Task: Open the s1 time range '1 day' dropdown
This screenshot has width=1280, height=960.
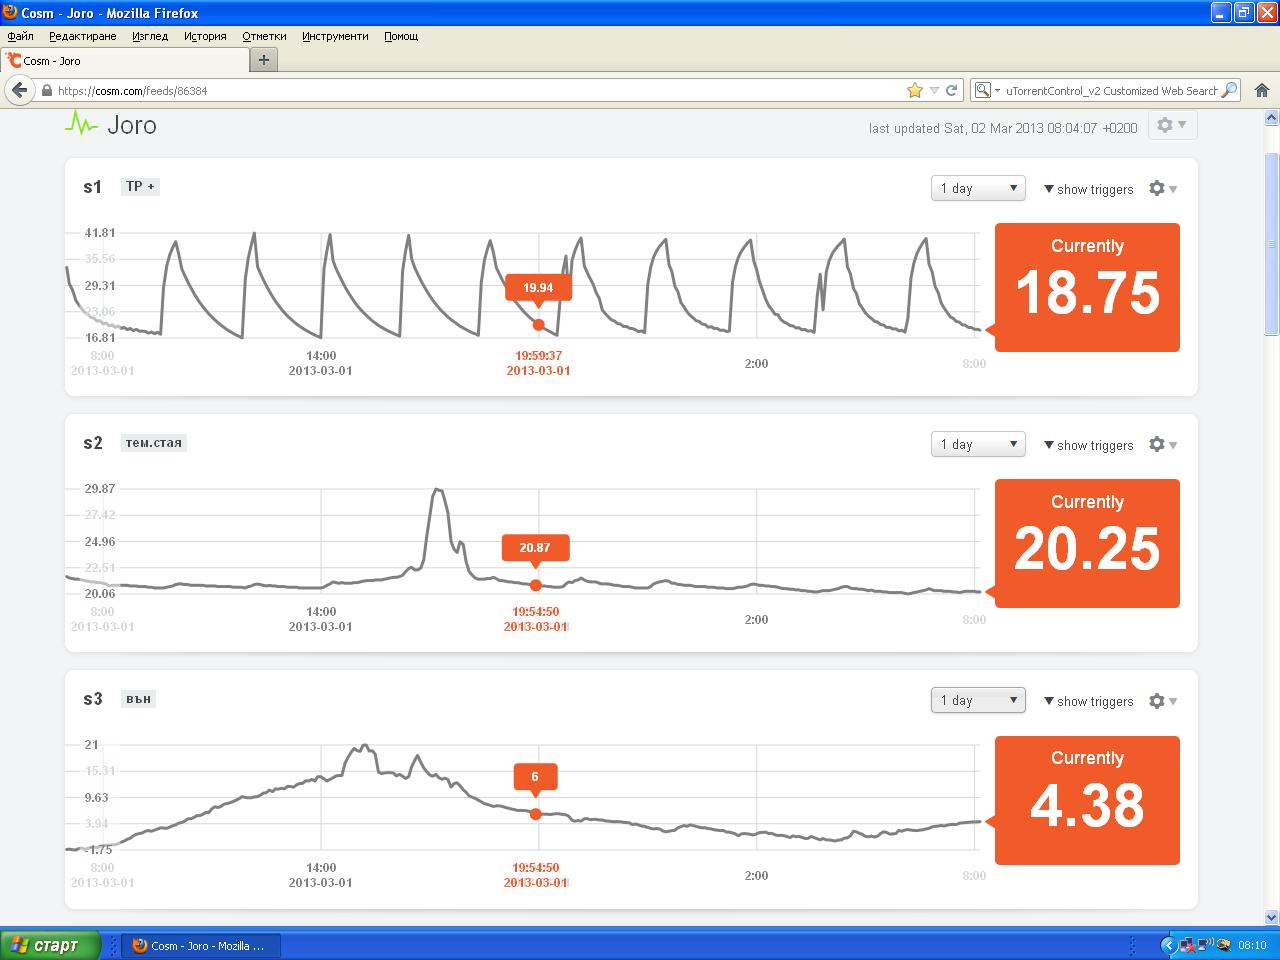Action: 978,188
